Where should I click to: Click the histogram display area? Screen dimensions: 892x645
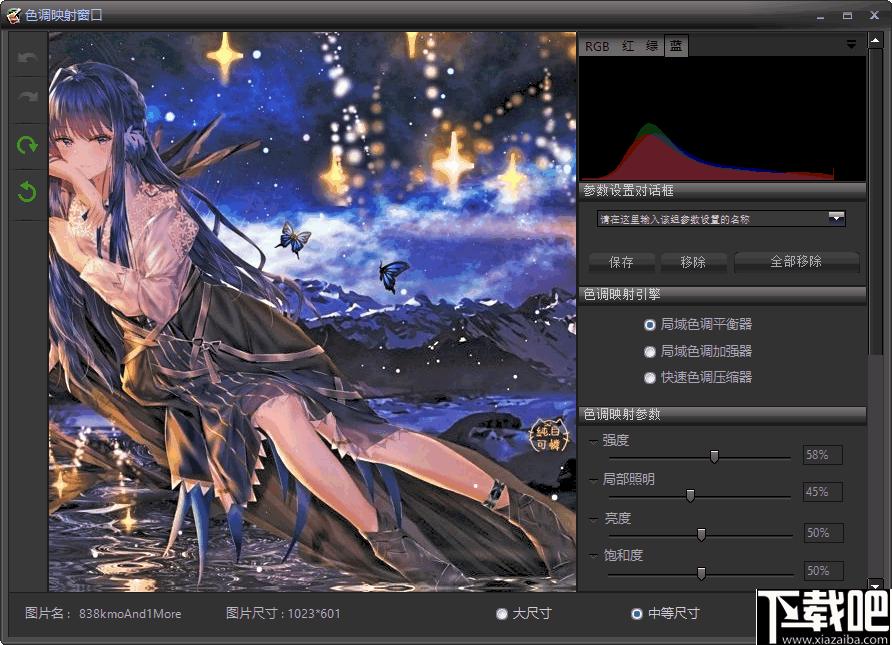click(x=722, y=119)
